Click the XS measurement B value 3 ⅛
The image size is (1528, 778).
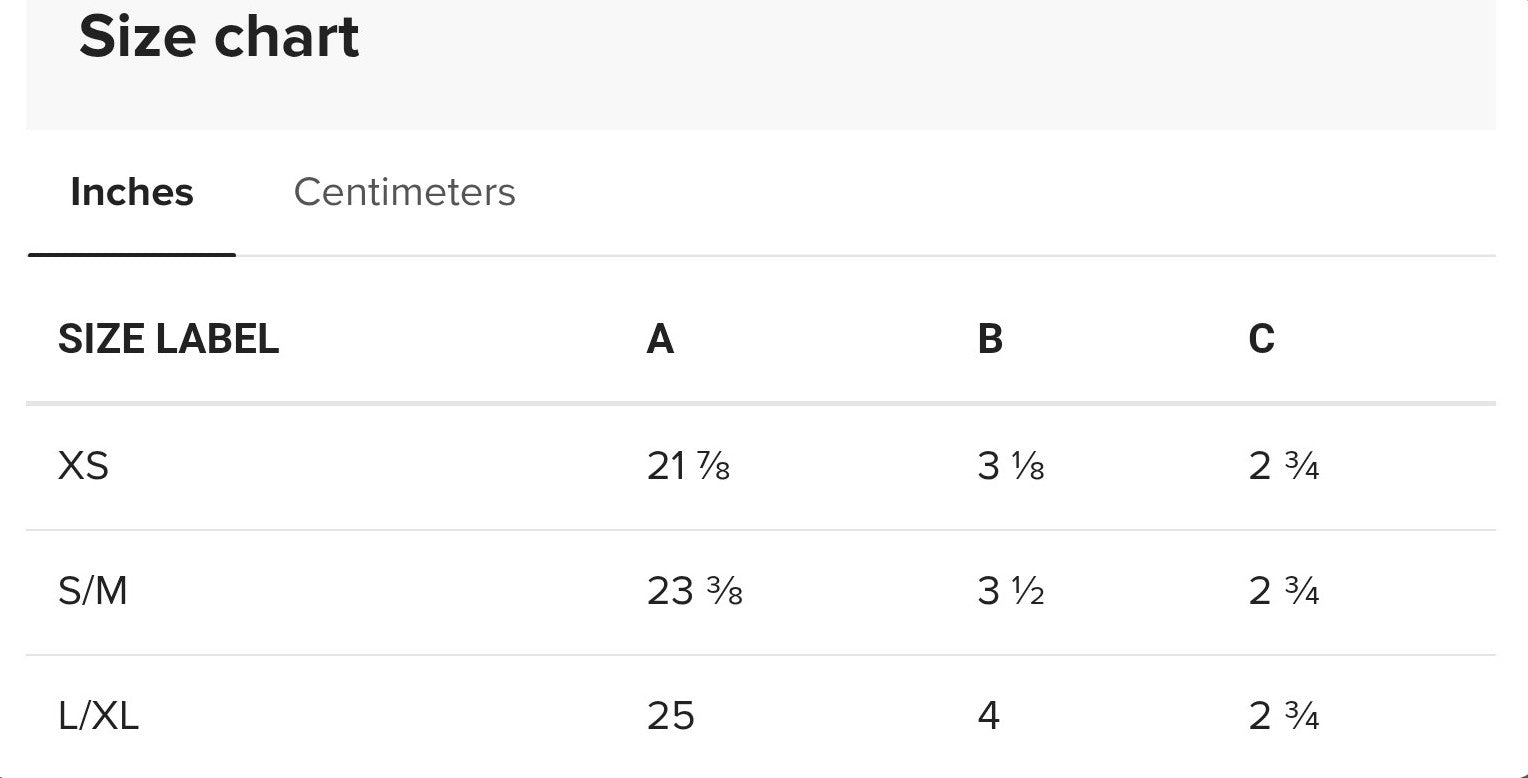click(1011, 466)
